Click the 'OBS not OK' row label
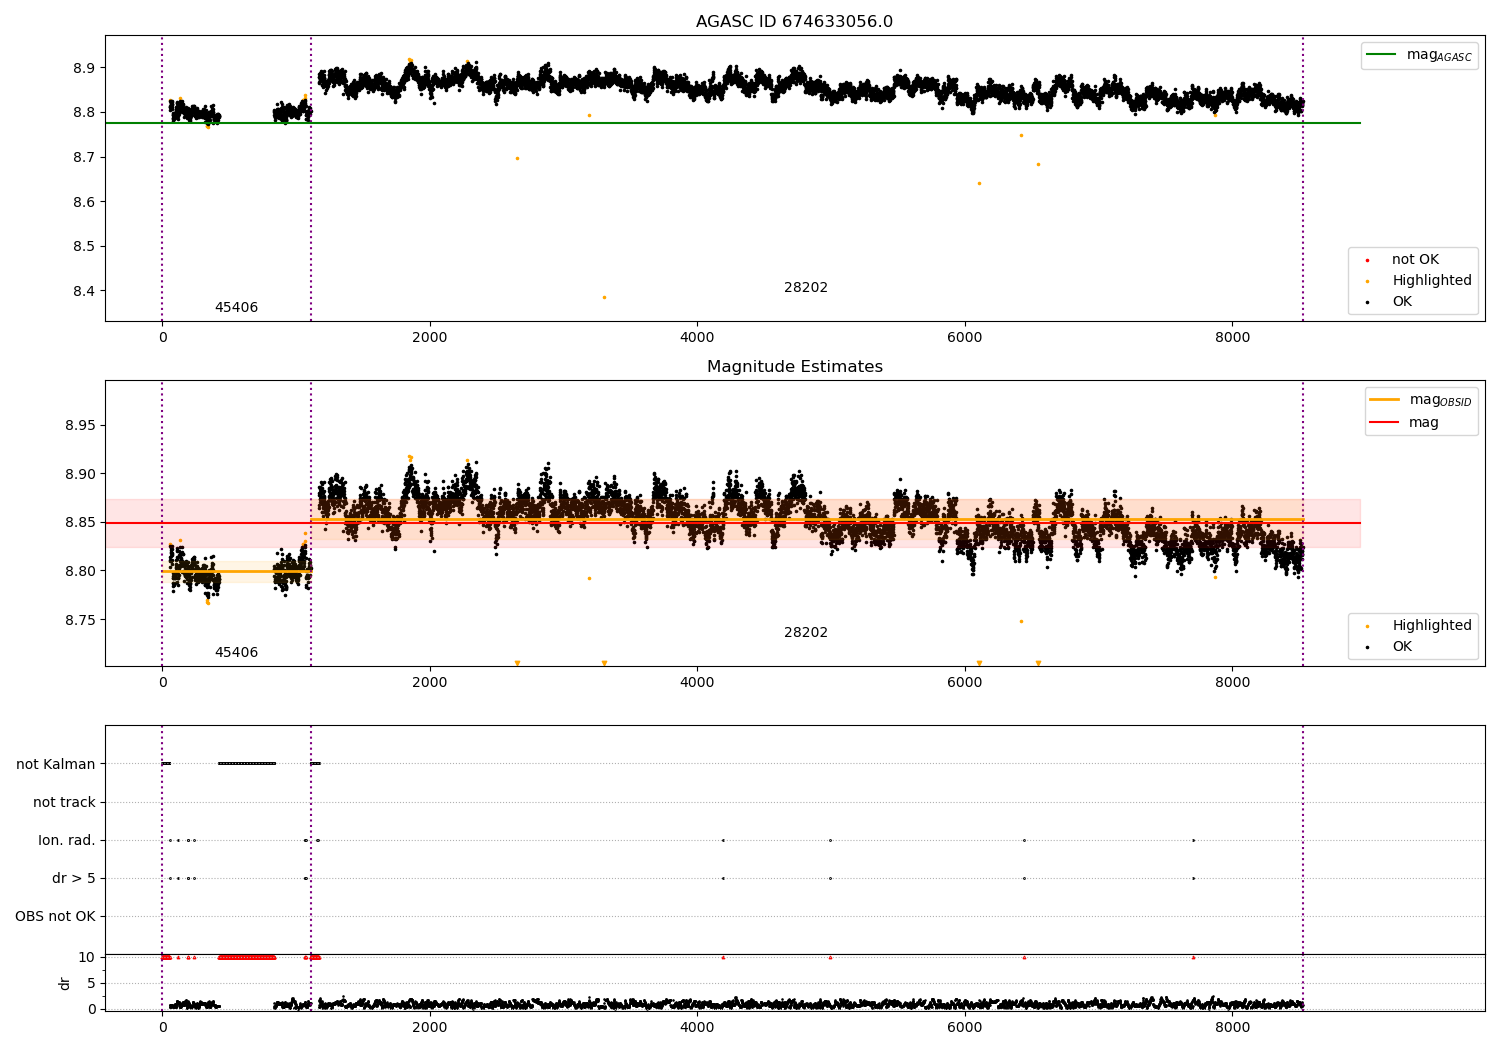Viewport: 1500px width, 1050px height. coord(55,917)
